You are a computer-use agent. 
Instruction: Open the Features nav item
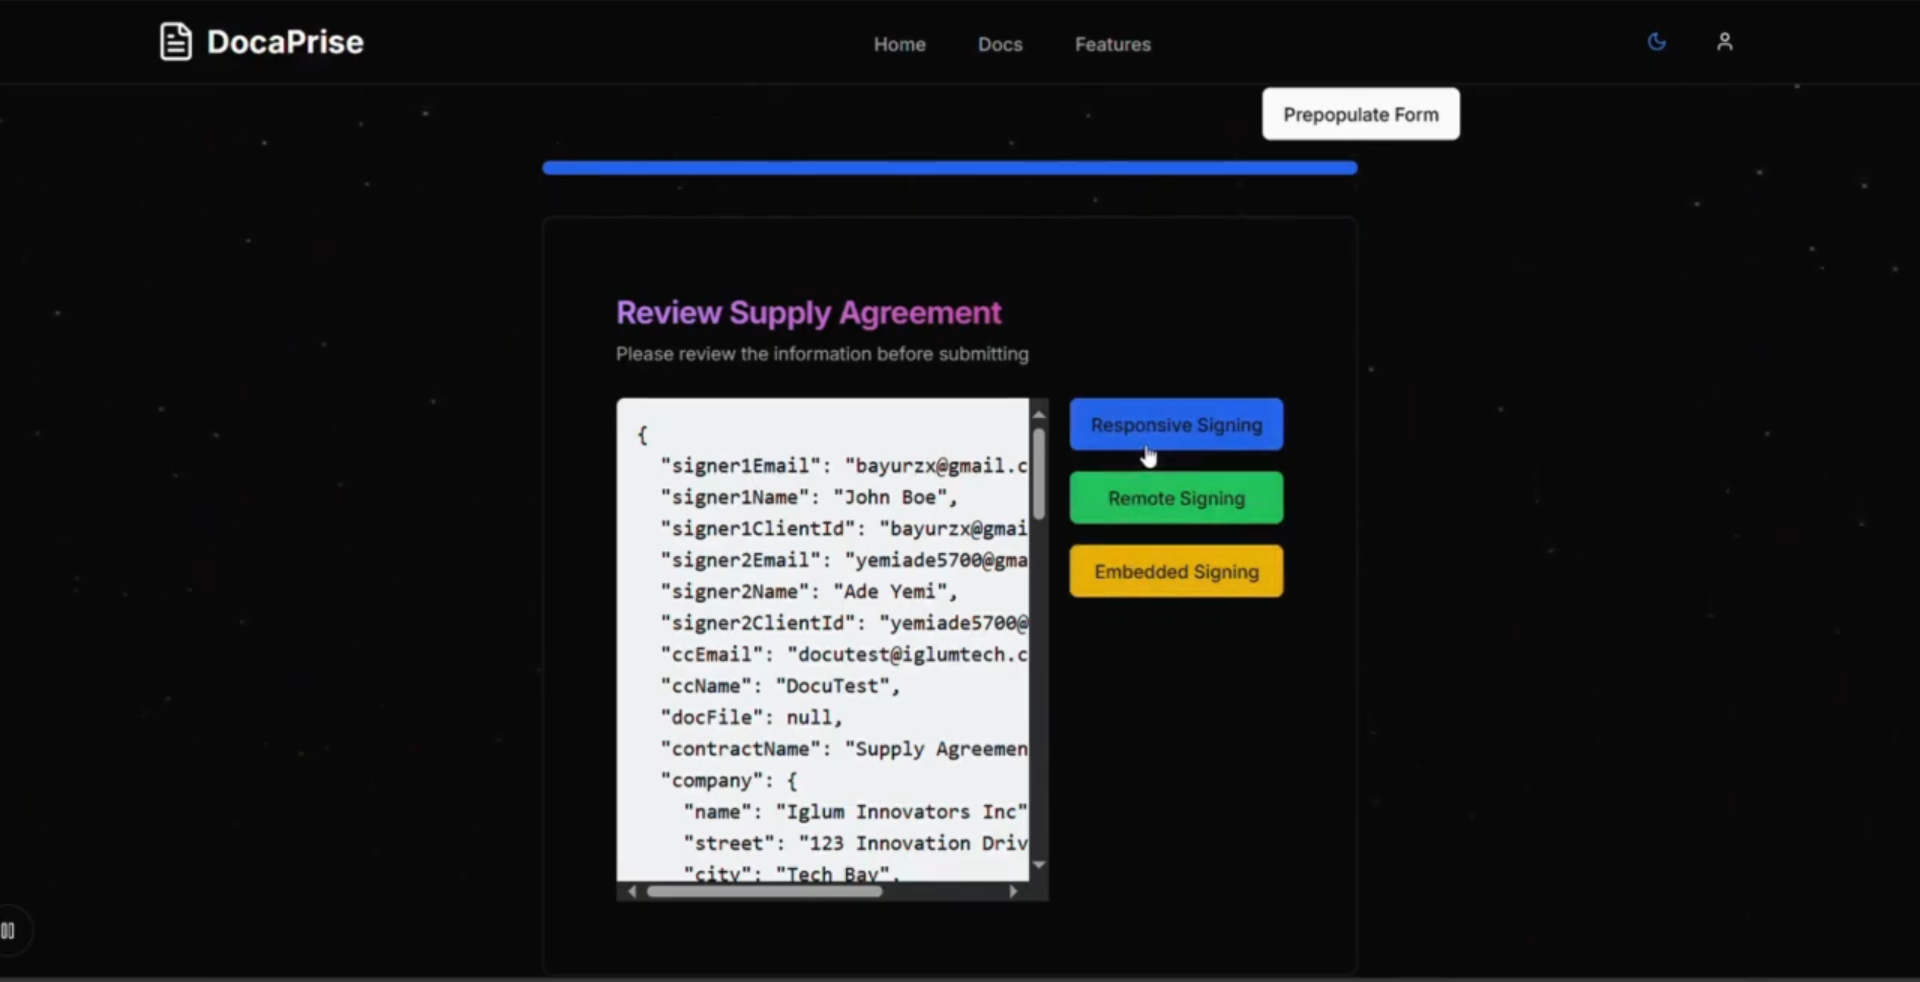click(1112, 44)
